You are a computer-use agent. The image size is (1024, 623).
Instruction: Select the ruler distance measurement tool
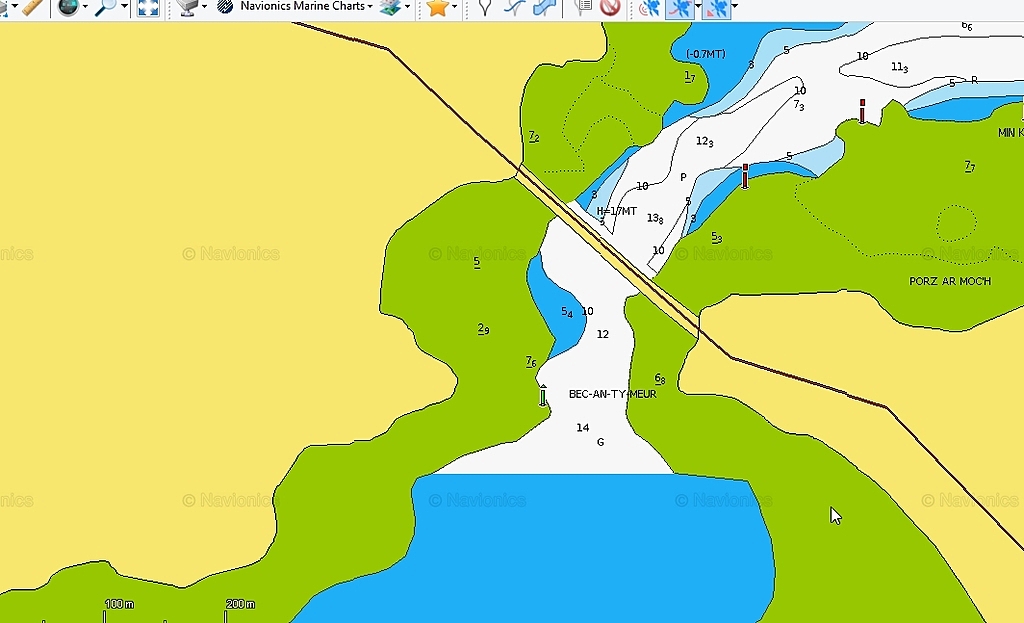click(32, 7)
